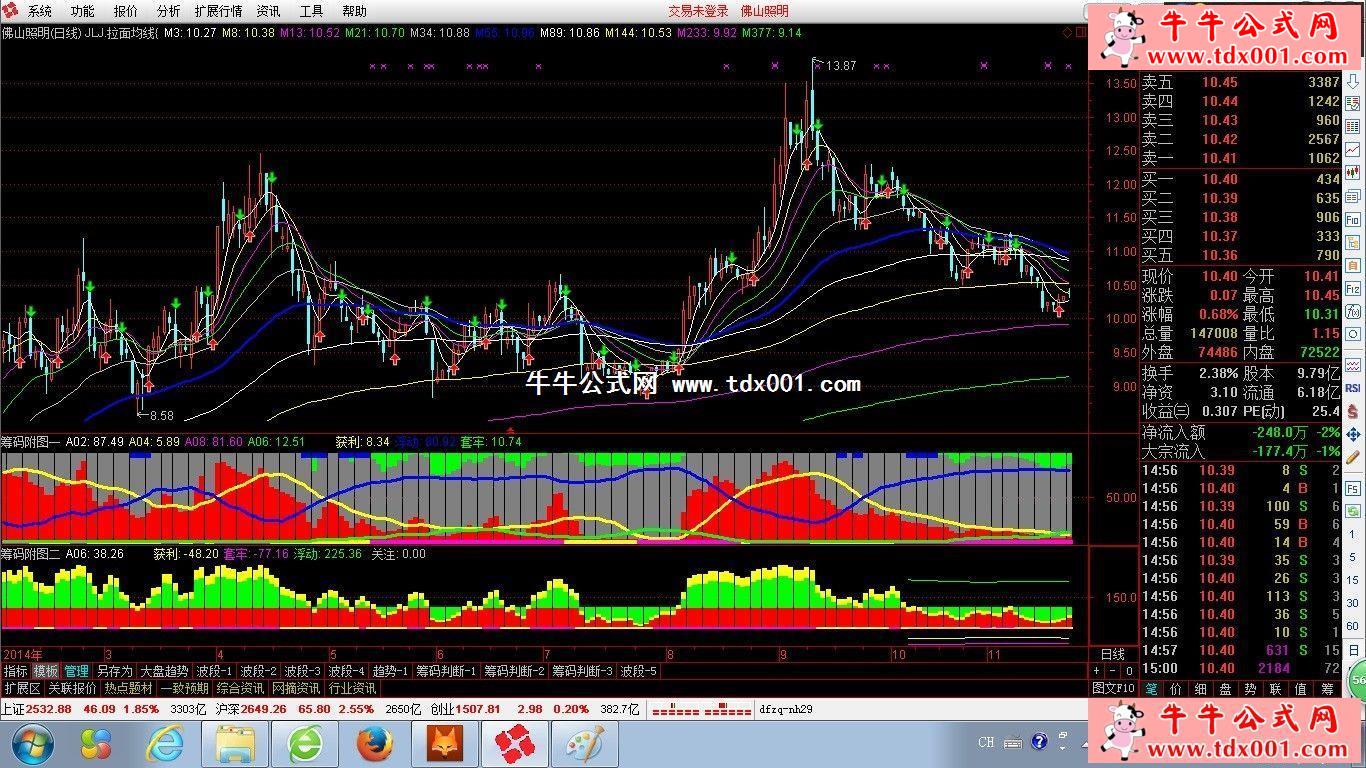This screenshot has width=1366, height=768.
Task: Click the blue four-way move arrows icon
Action: coord(1353,434)
